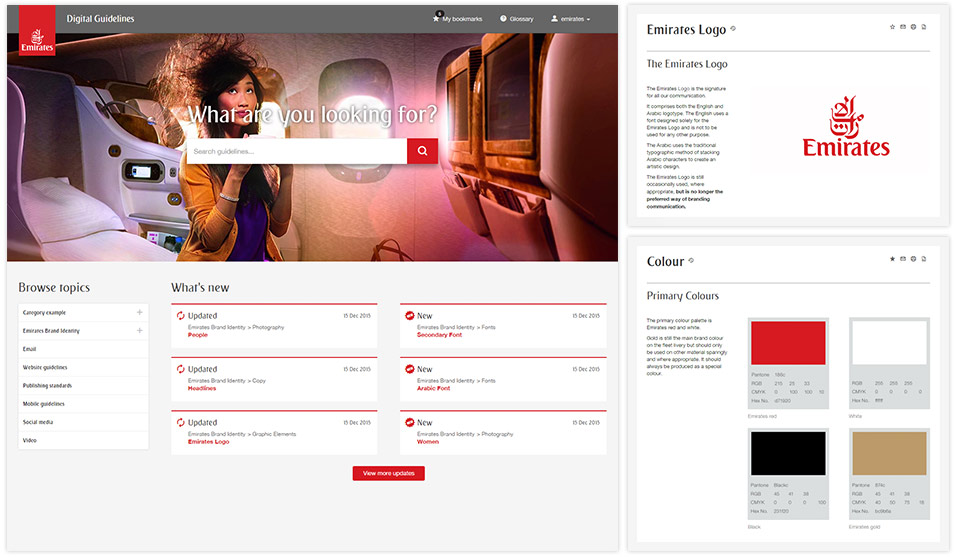Click the globe icon on Colour panel
960x557 pixels.
(913, 259)
